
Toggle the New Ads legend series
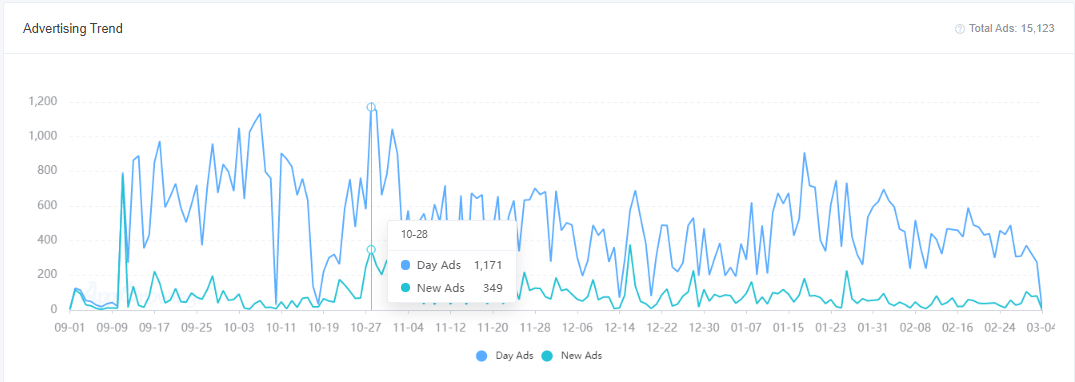coord(571,355)
